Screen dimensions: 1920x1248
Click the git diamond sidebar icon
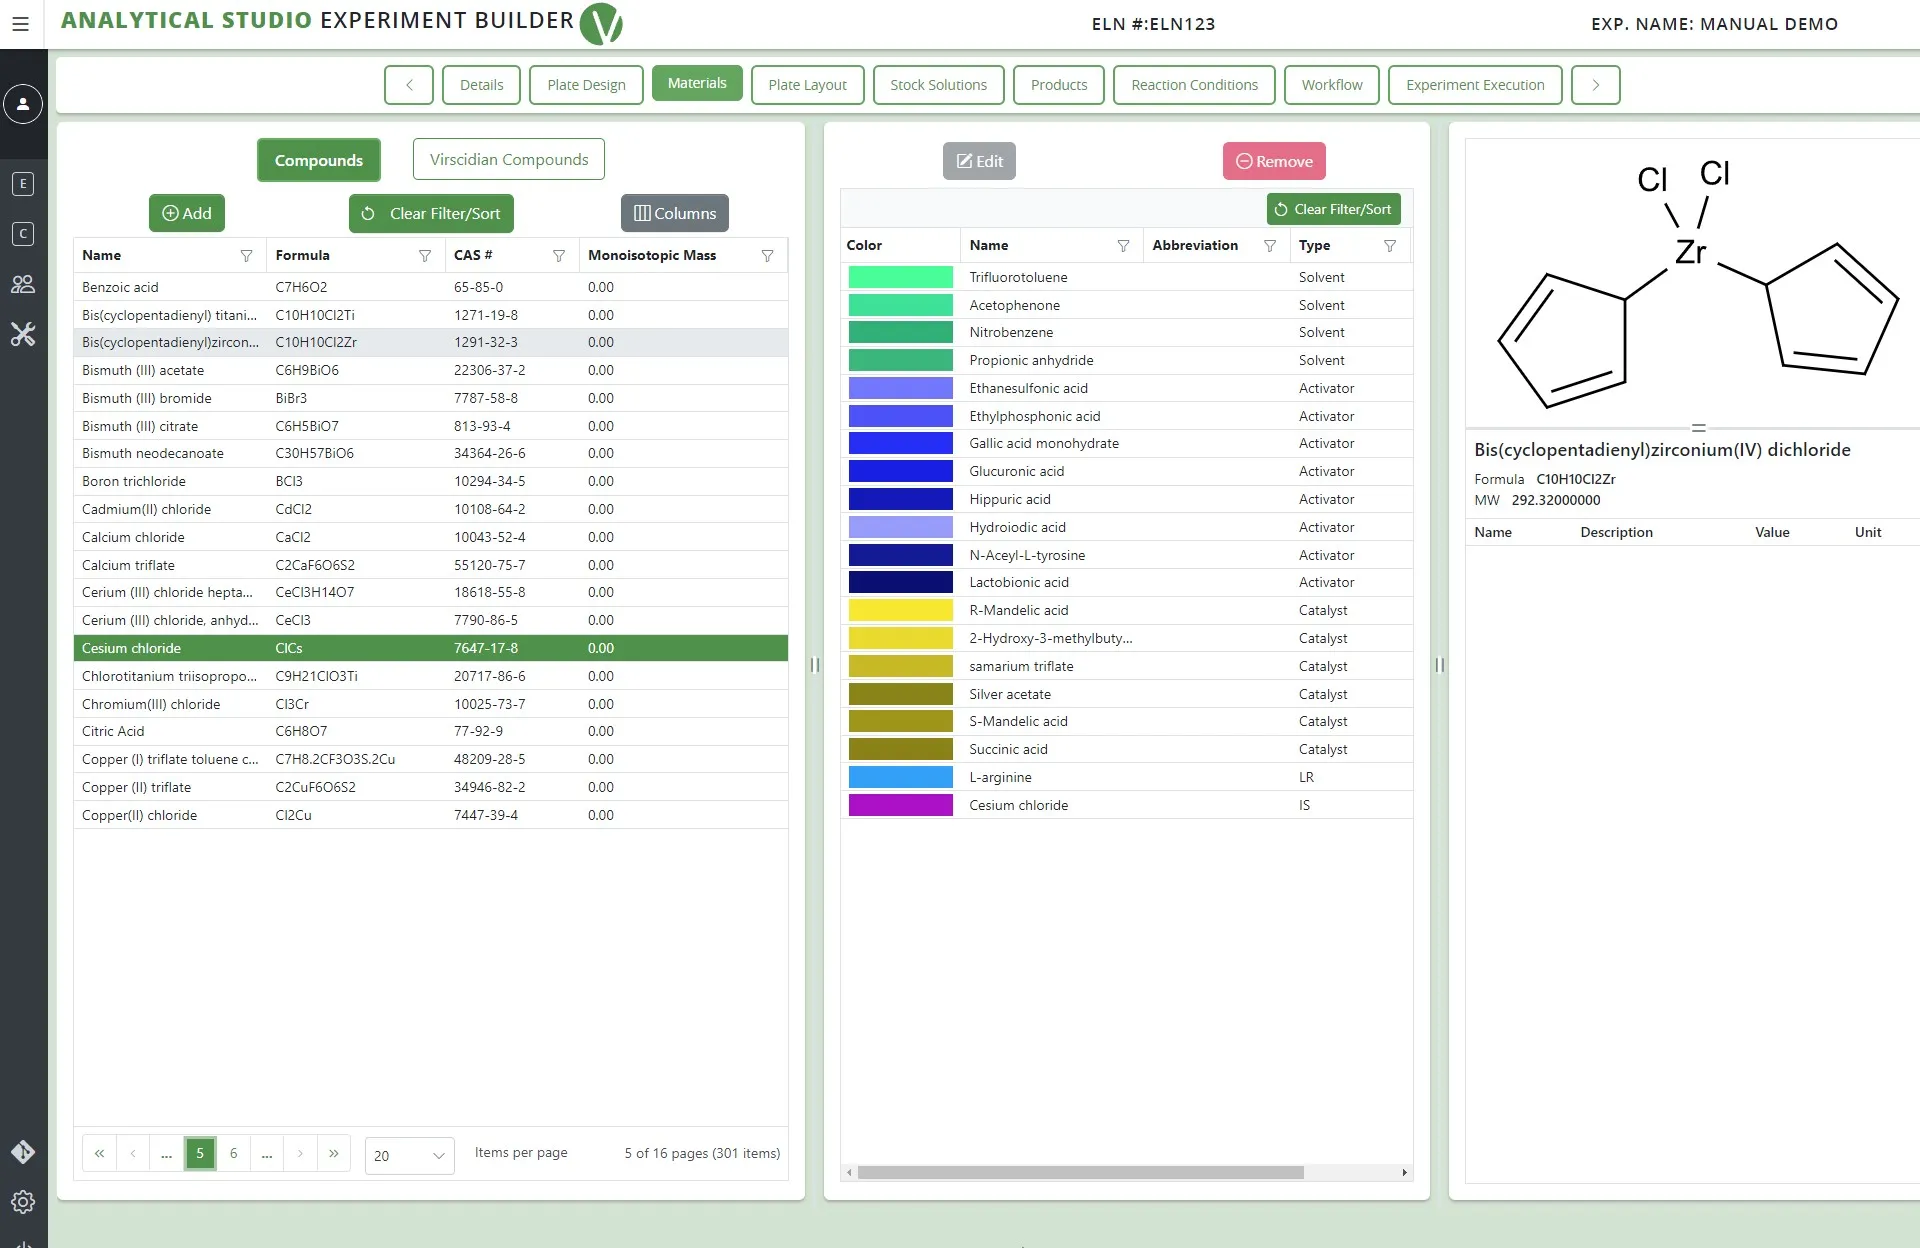[x=23, y=1152]
